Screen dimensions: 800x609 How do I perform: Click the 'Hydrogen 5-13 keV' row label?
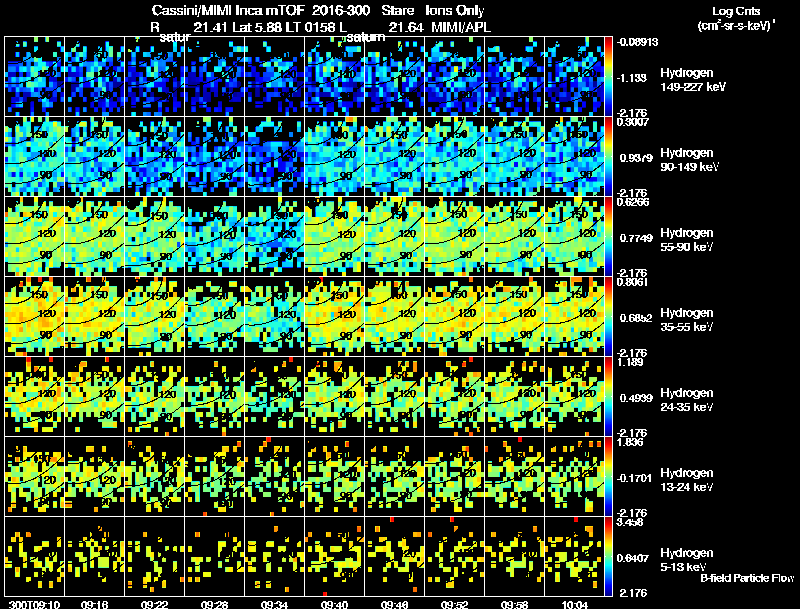point(687,560)
